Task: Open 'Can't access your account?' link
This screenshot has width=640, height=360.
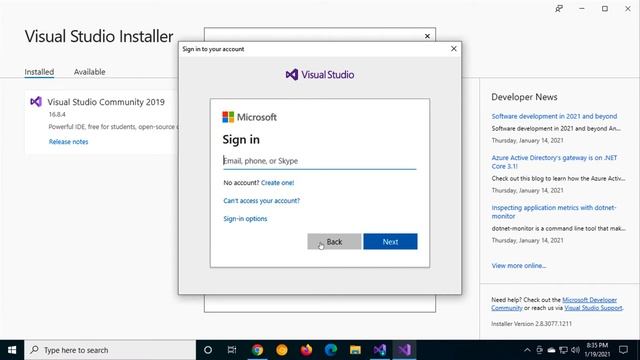Action: click(262, 201)
